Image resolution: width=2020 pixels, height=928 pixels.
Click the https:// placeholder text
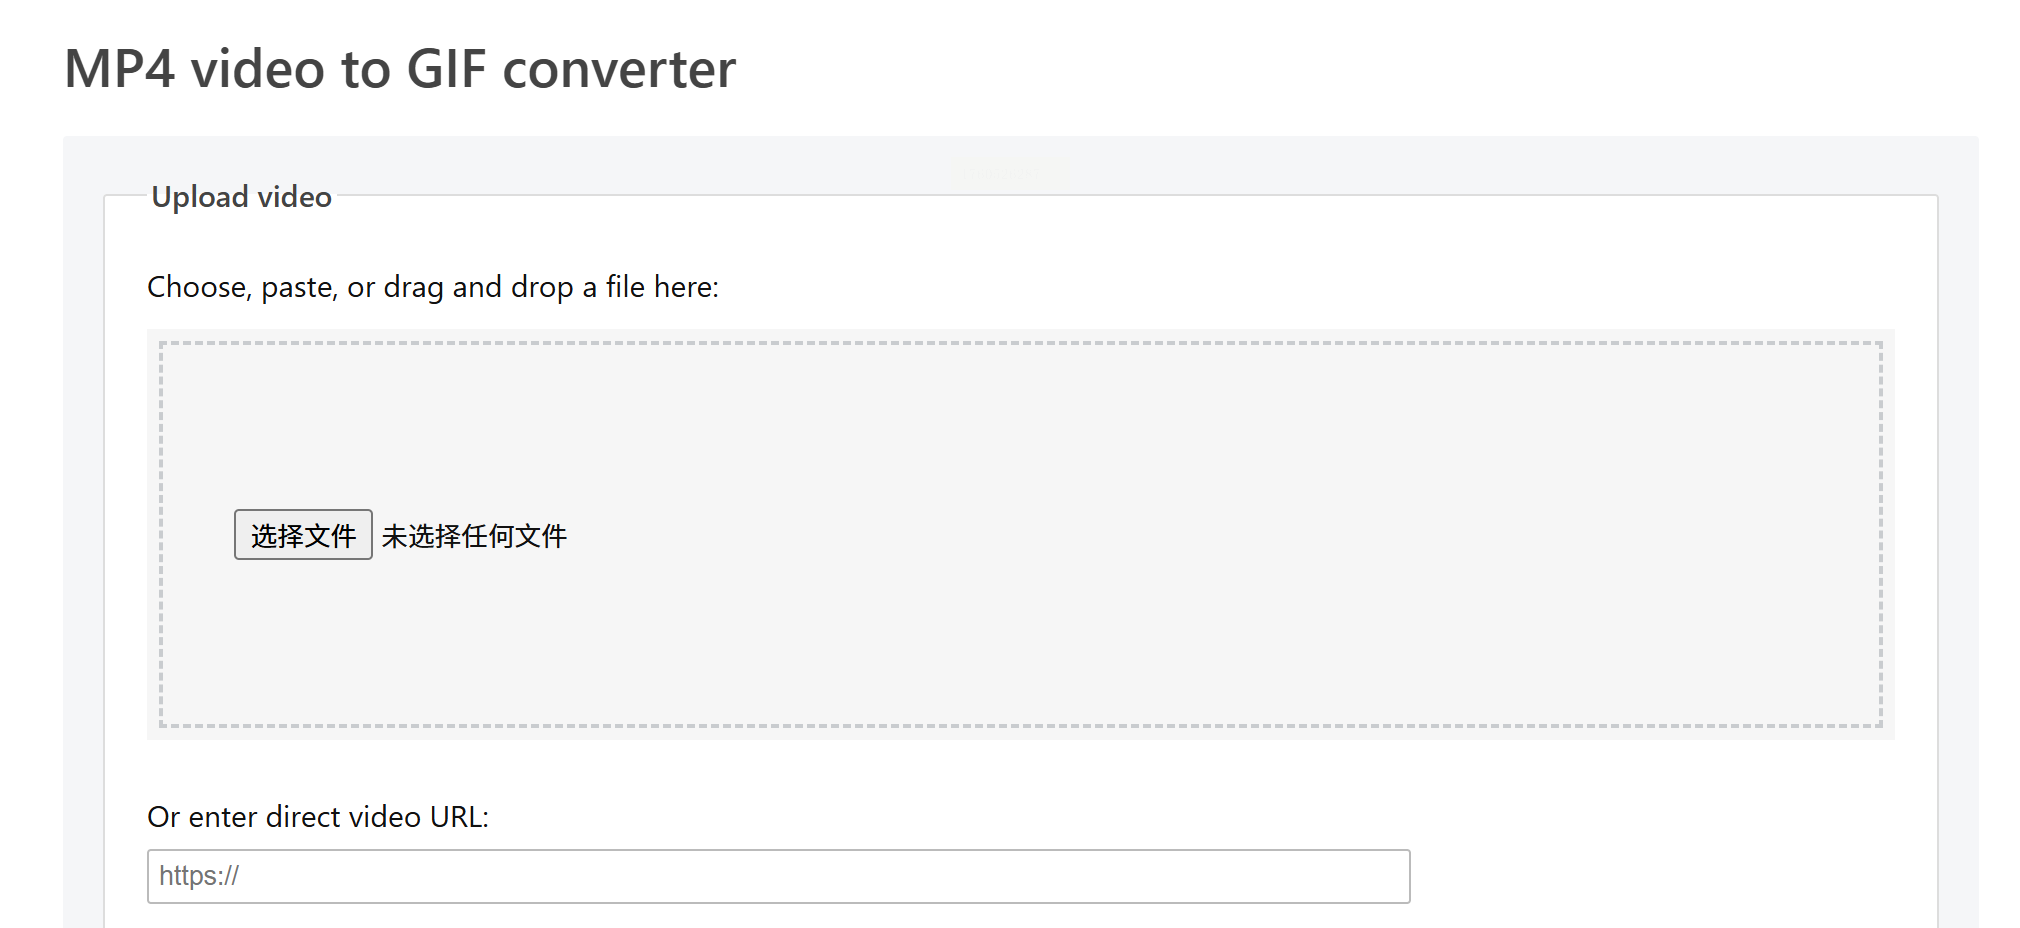(x=199, y=876)
